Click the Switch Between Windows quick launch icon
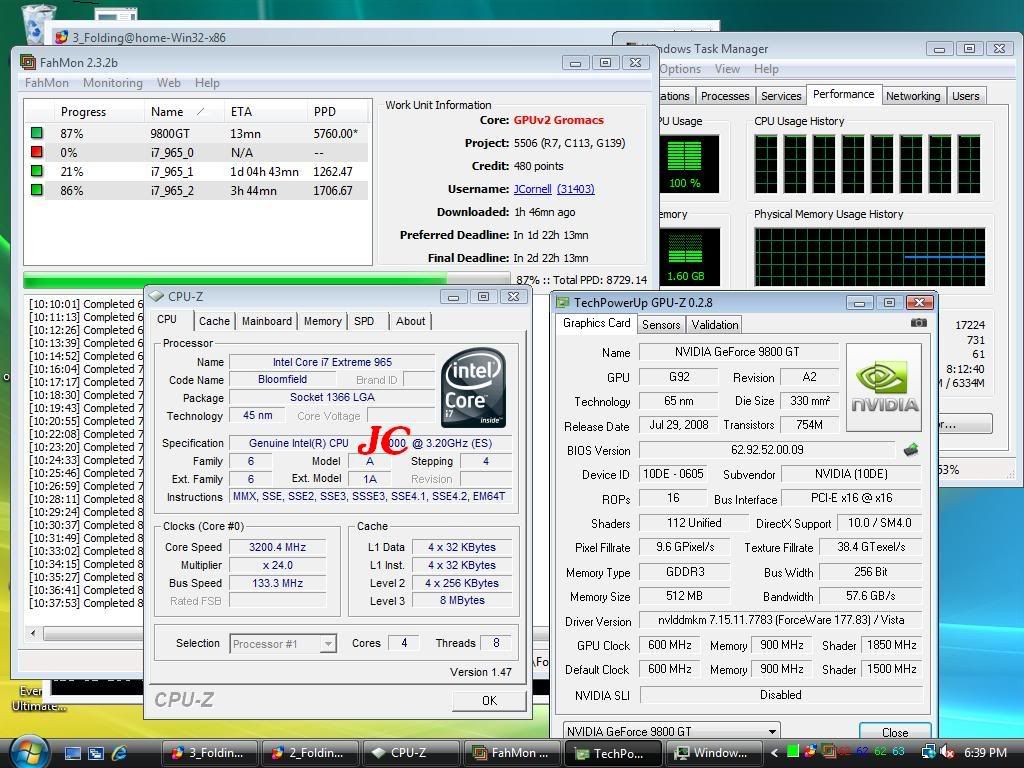This screenshot has height=768, width=1024. point(95,753)
